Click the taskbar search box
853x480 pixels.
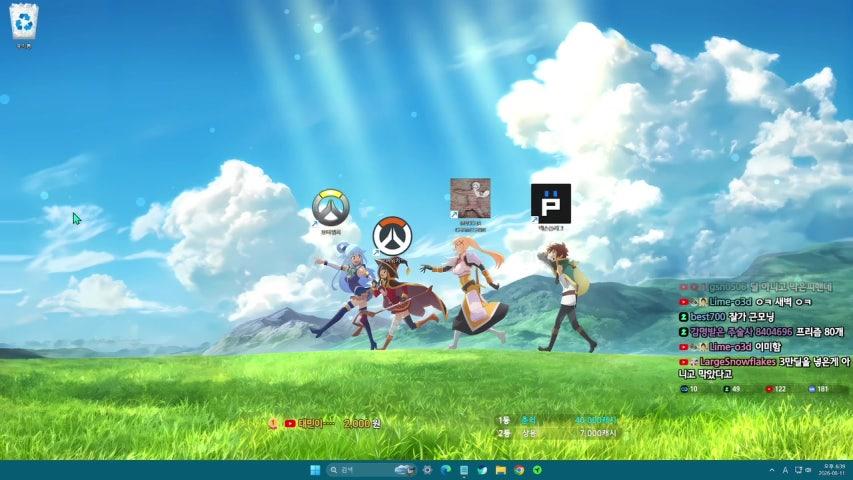tap(372, 470)
